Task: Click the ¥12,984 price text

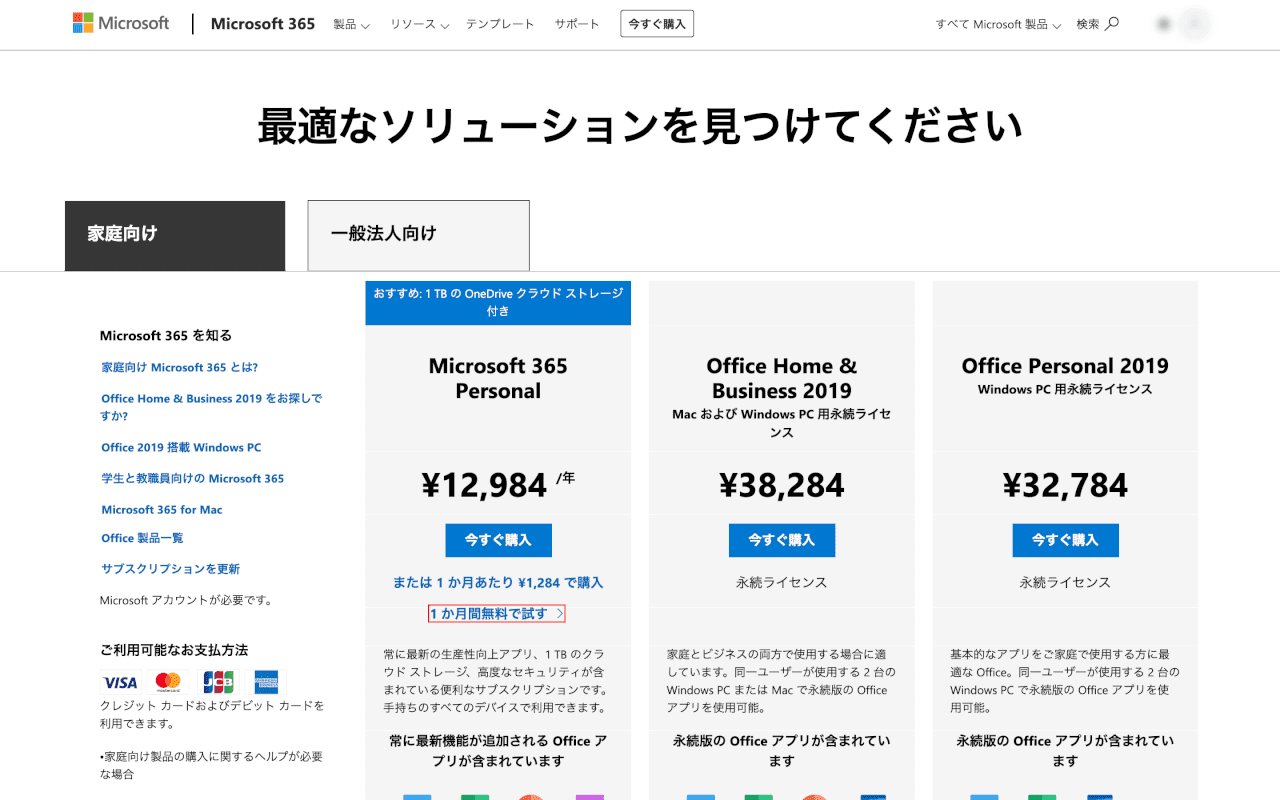Action: point(485,485)
